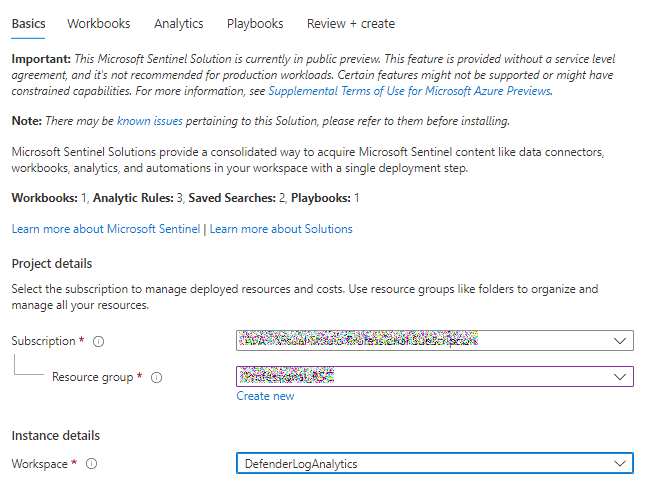Click the Instance details heading
The height and width of the screenshot is (495, 645).
click(x=55, y=435)
